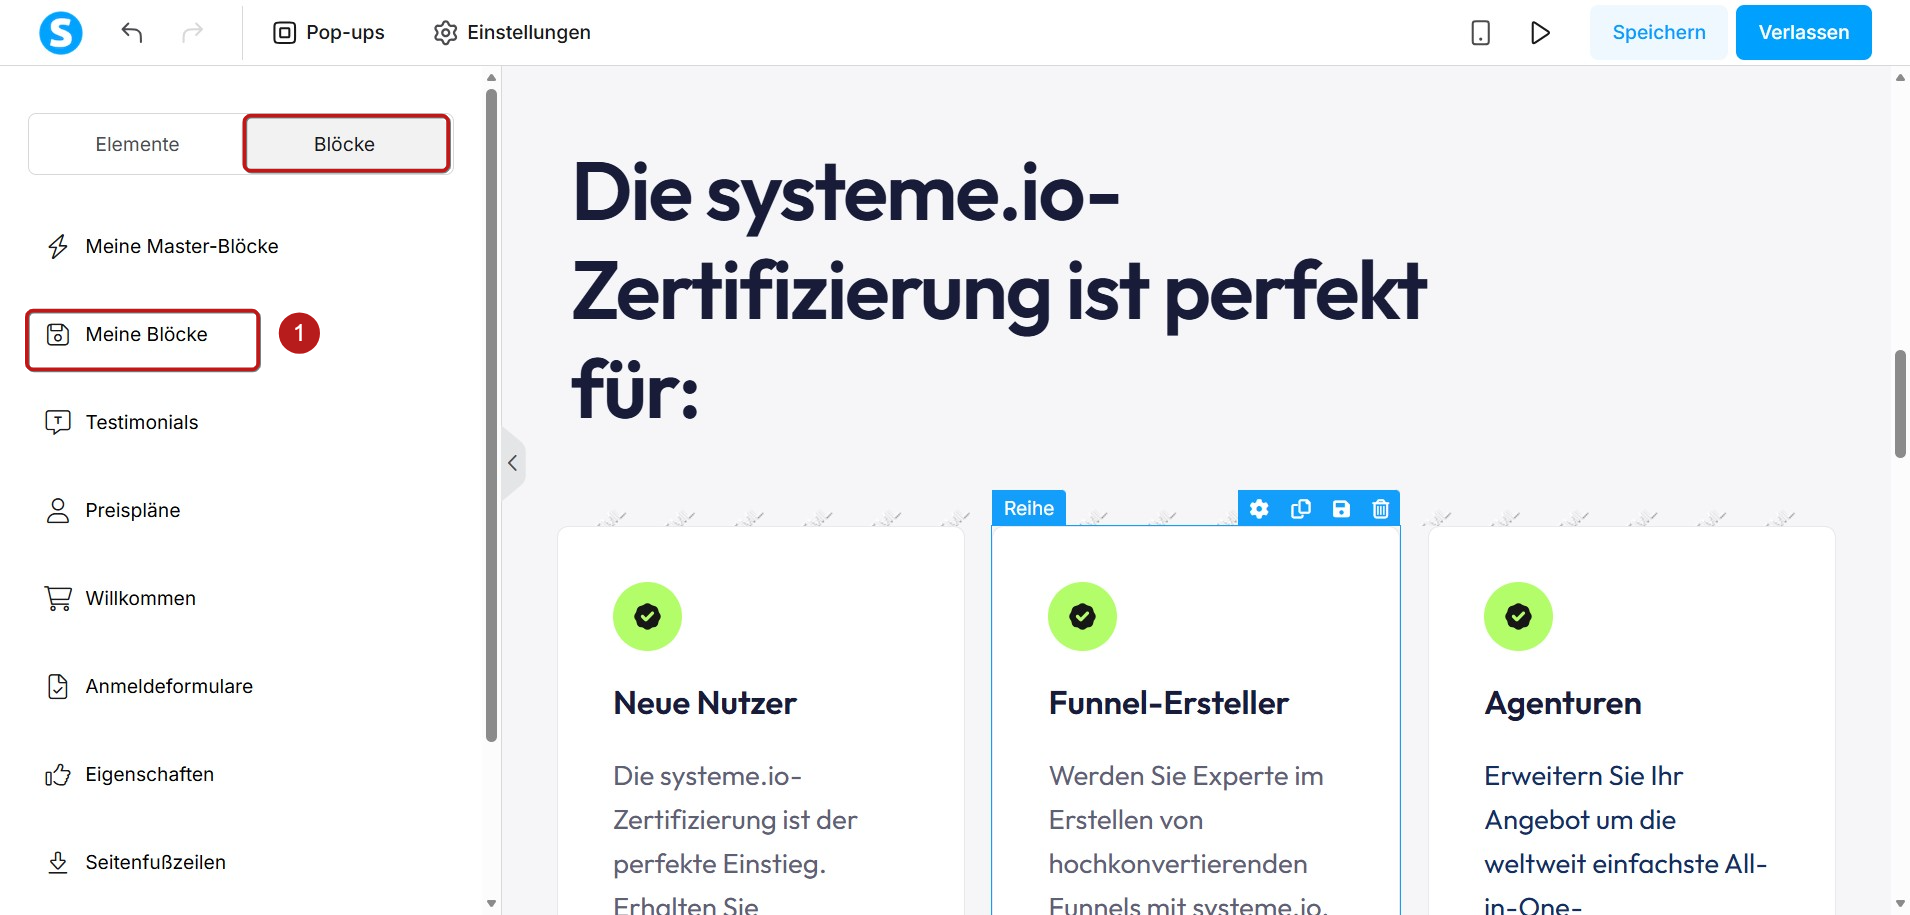The image size is (1910, 915).
Task: Click canvas scroll up arrow
Action: coord(1900,77)
